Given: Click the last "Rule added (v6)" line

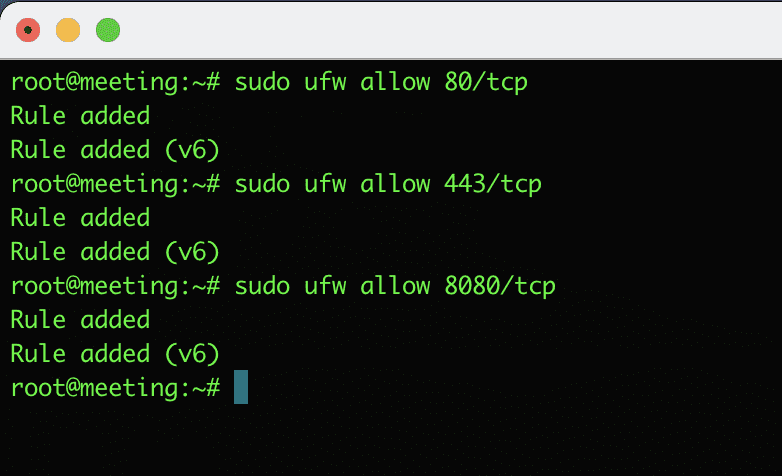Looking at the screenshot, I should click(x=114, y=354).
